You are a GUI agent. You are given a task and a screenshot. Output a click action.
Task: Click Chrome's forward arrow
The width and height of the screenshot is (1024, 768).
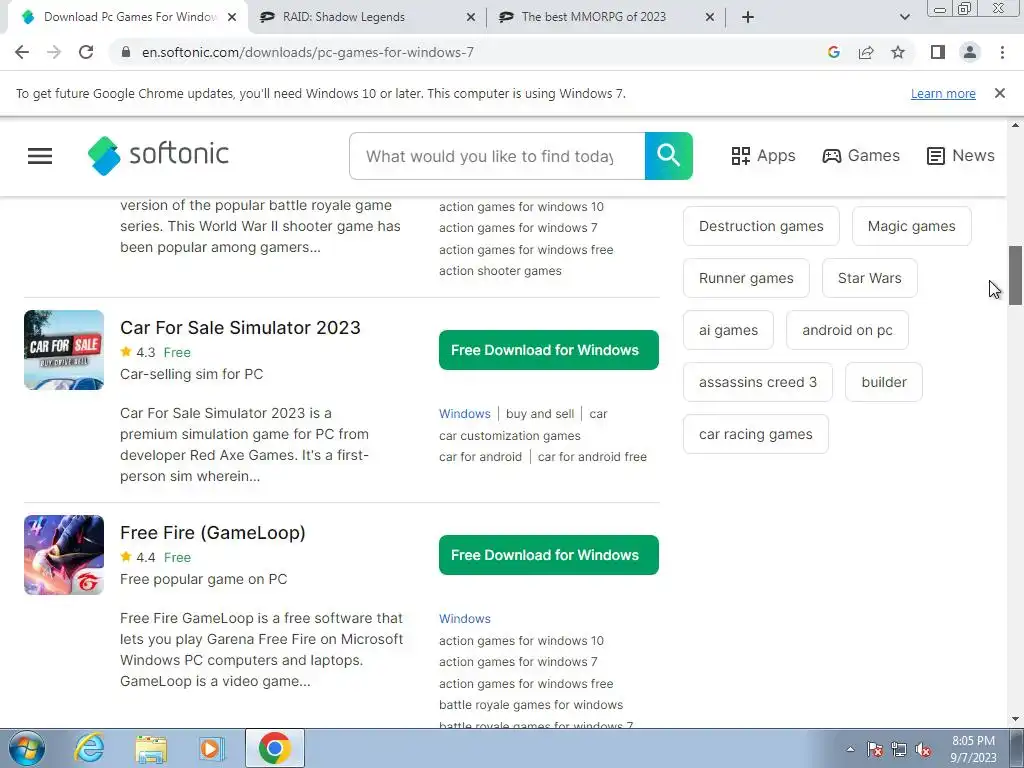click(54, 52)
